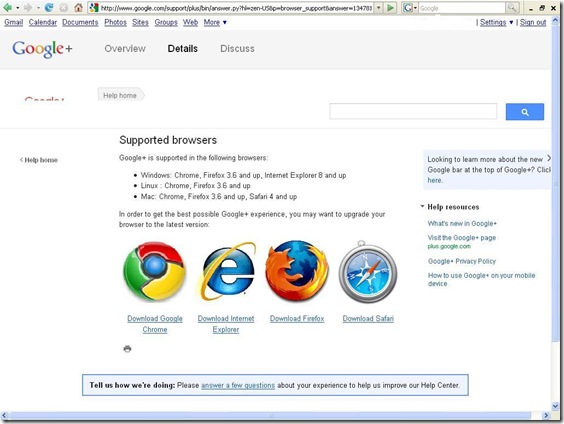The image size is (564, 424).
Task: Click the forward navigation arrow
Action: [x=28, y=7]
